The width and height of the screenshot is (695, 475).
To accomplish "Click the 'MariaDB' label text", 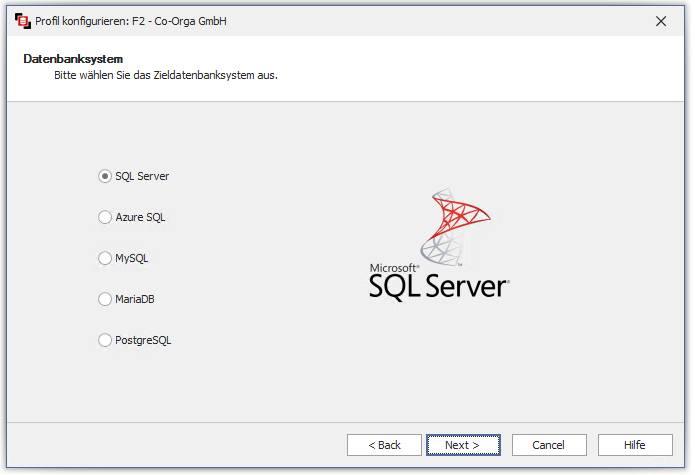I will 135,299.
